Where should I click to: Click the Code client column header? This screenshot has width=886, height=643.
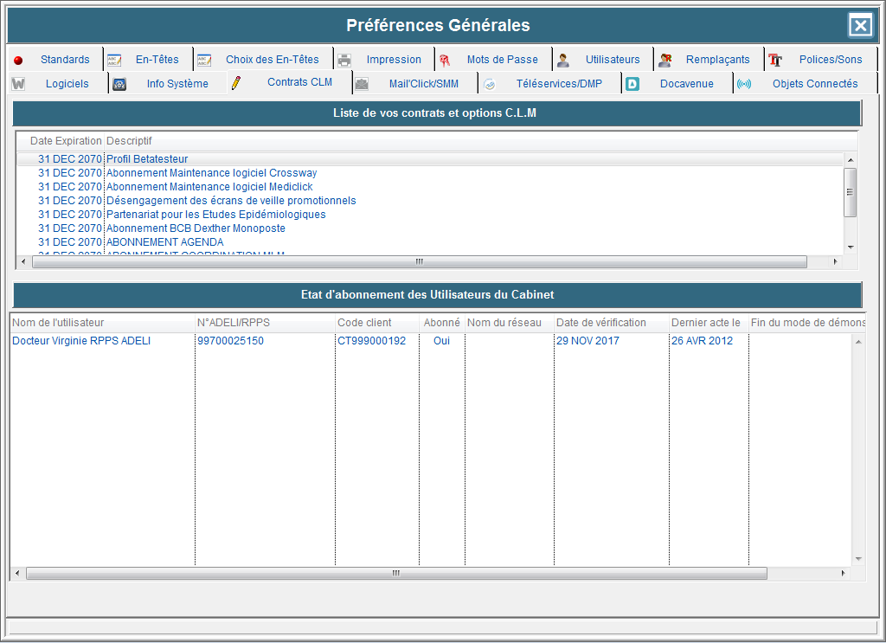coord(364,323)
